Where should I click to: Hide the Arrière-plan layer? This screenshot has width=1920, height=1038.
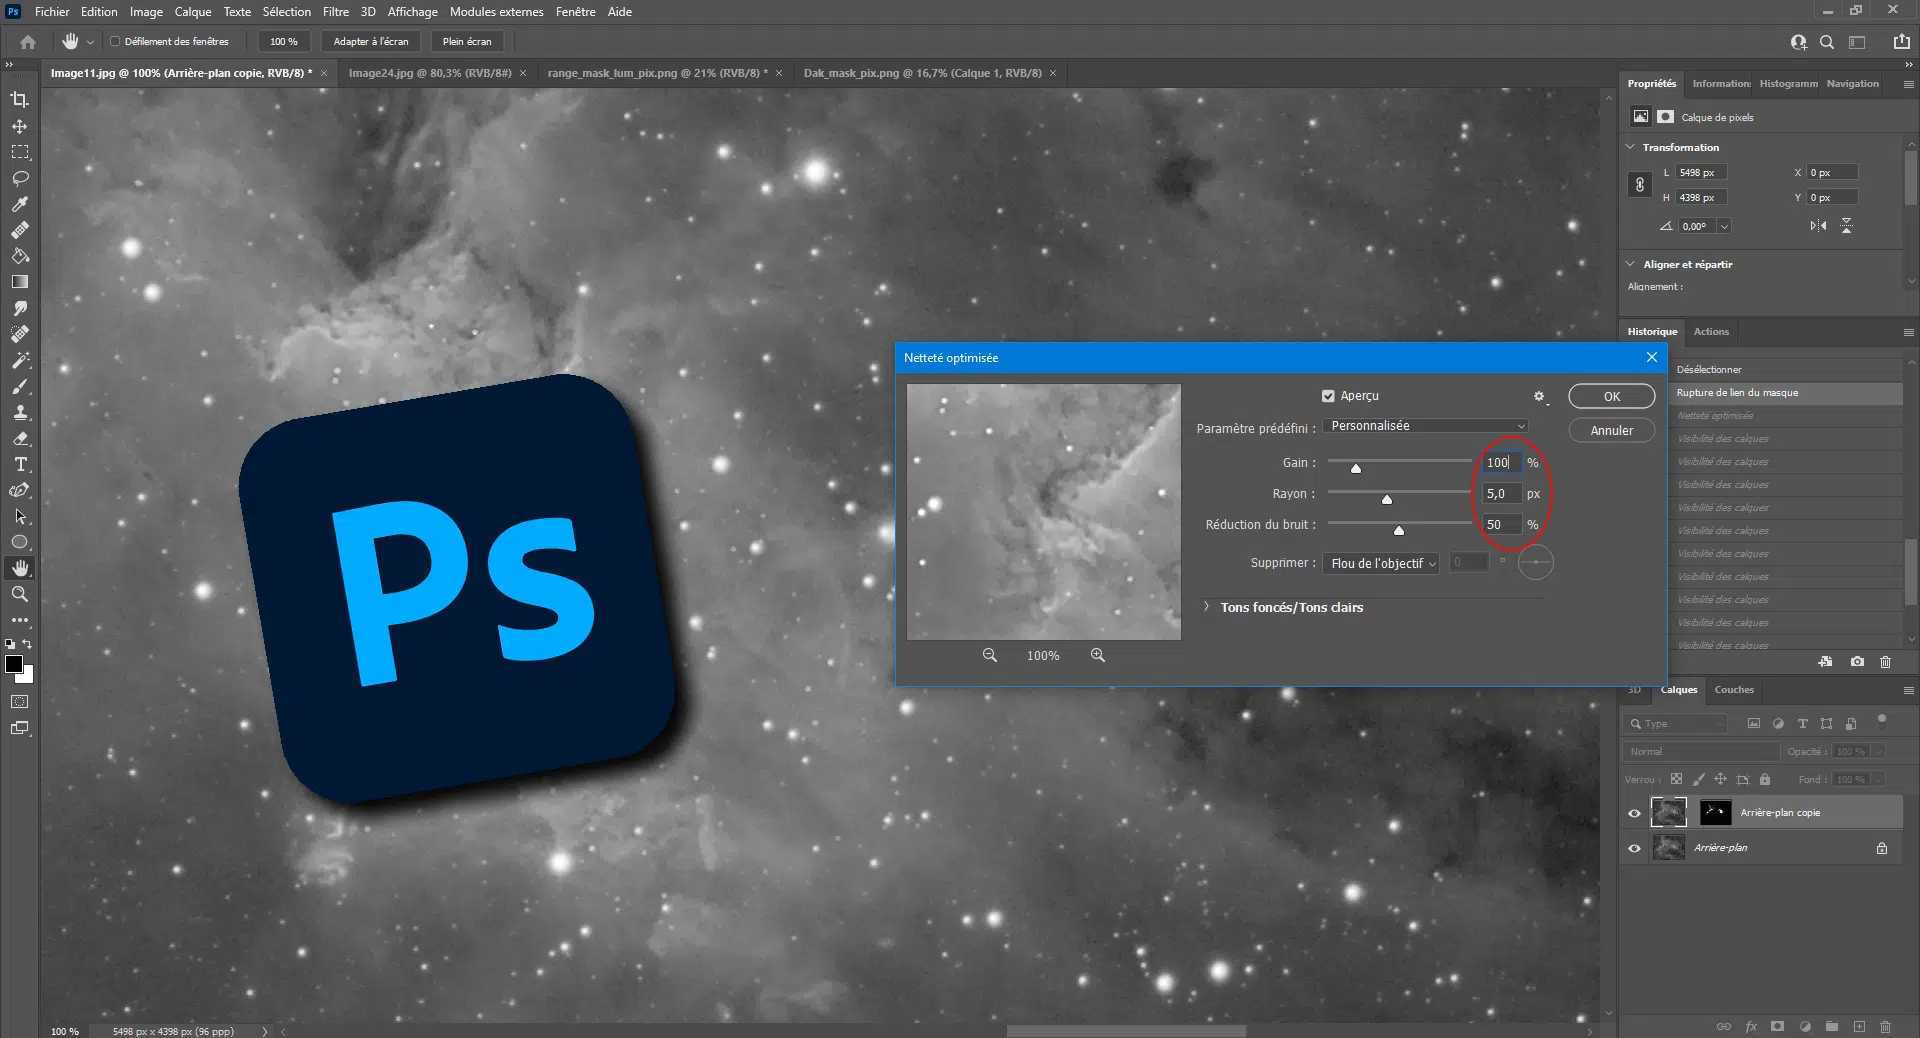coord(1635,848)
